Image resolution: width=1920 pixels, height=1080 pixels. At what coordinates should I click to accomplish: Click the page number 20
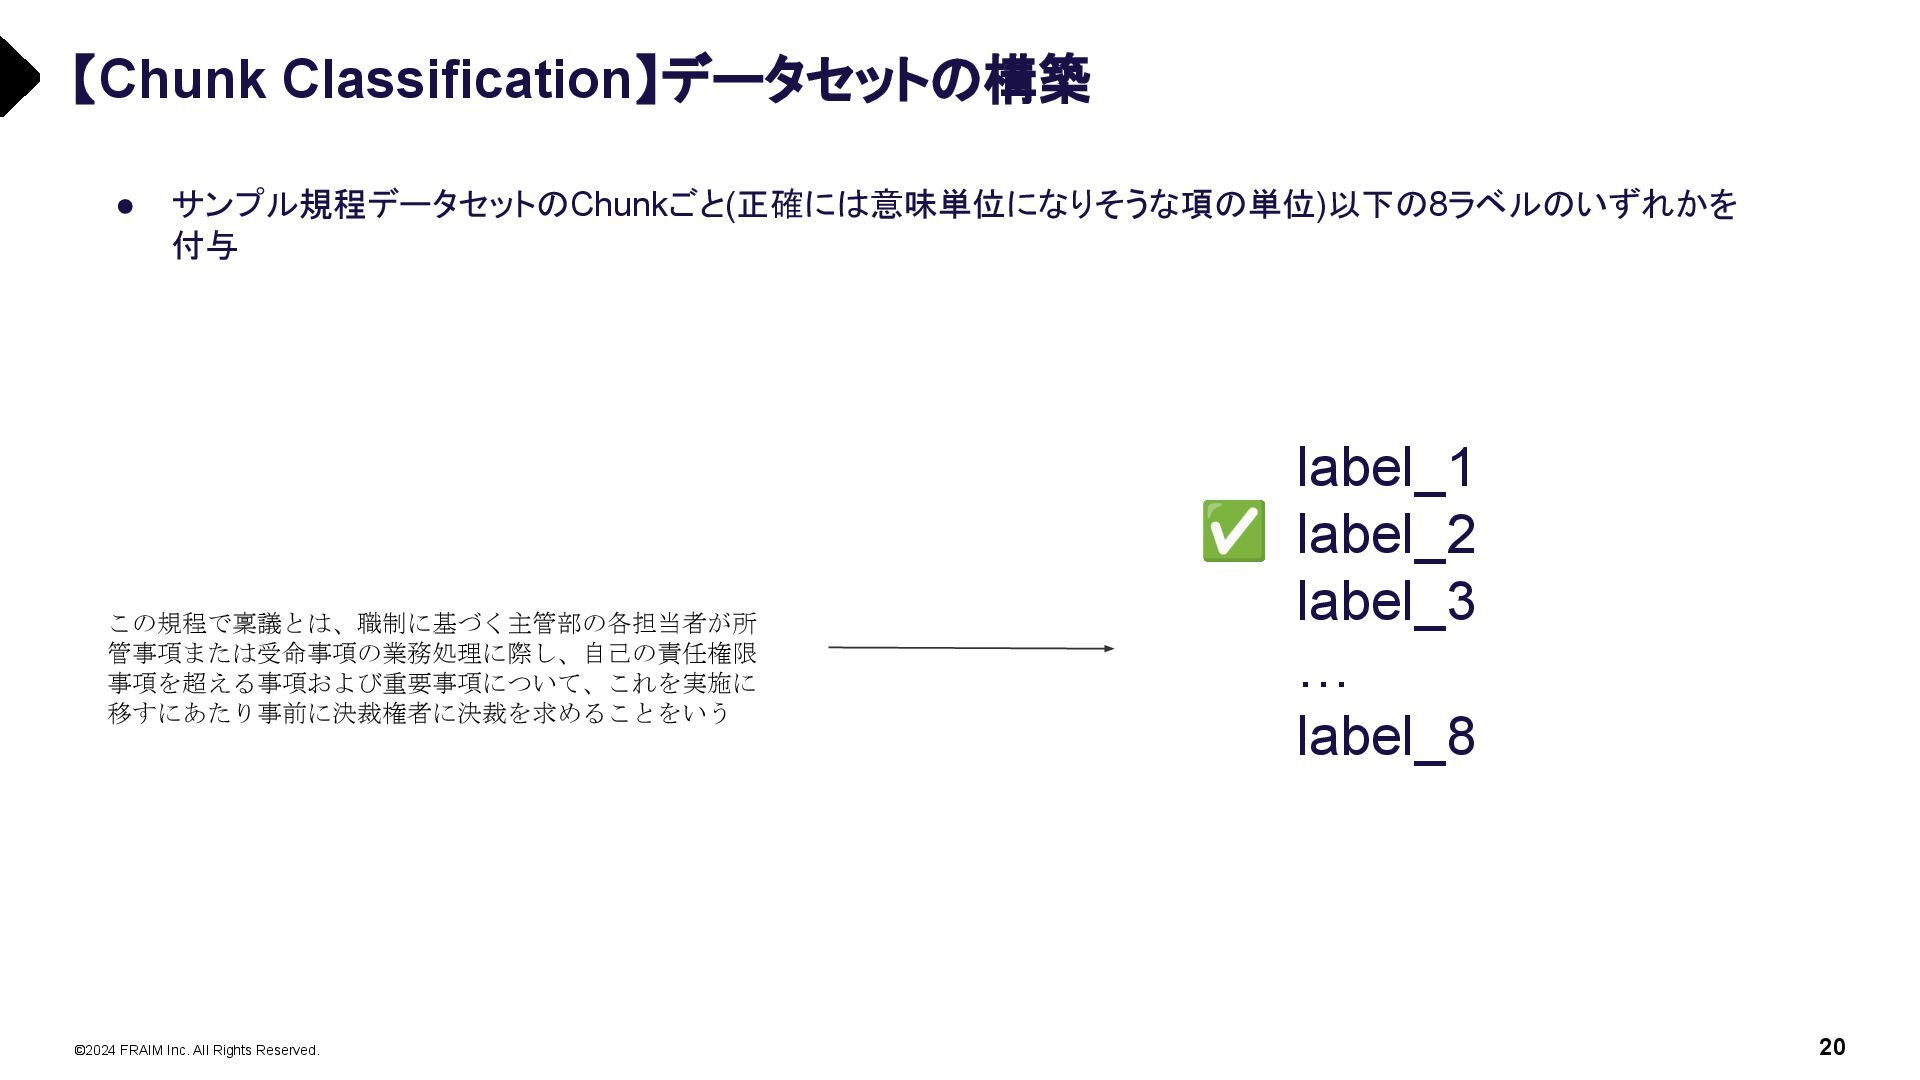tap(1832, 1047)
